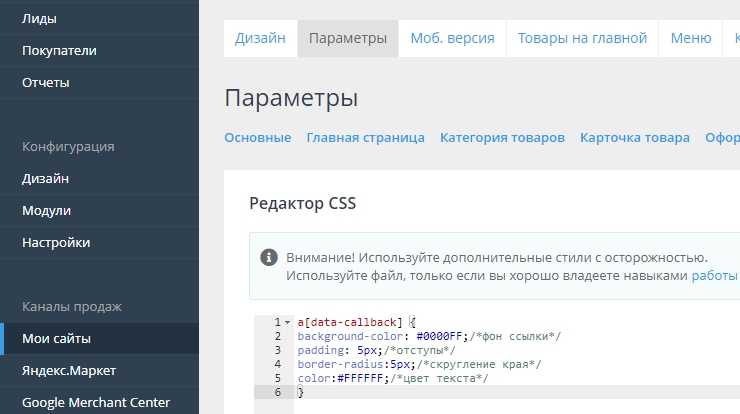Open Google Merchant Center channel
Viewport: 740px width, 414px height.
96,402
